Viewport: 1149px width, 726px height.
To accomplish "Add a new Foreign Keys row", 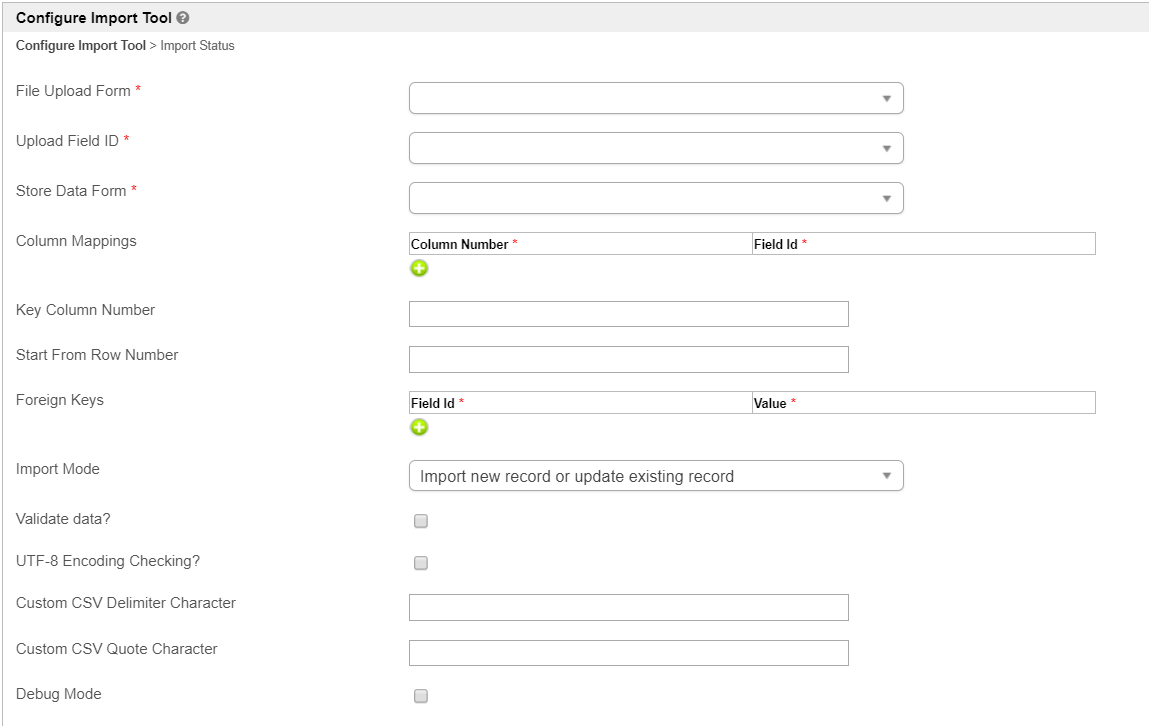I will pyautogui.click(x=419, y=427).
